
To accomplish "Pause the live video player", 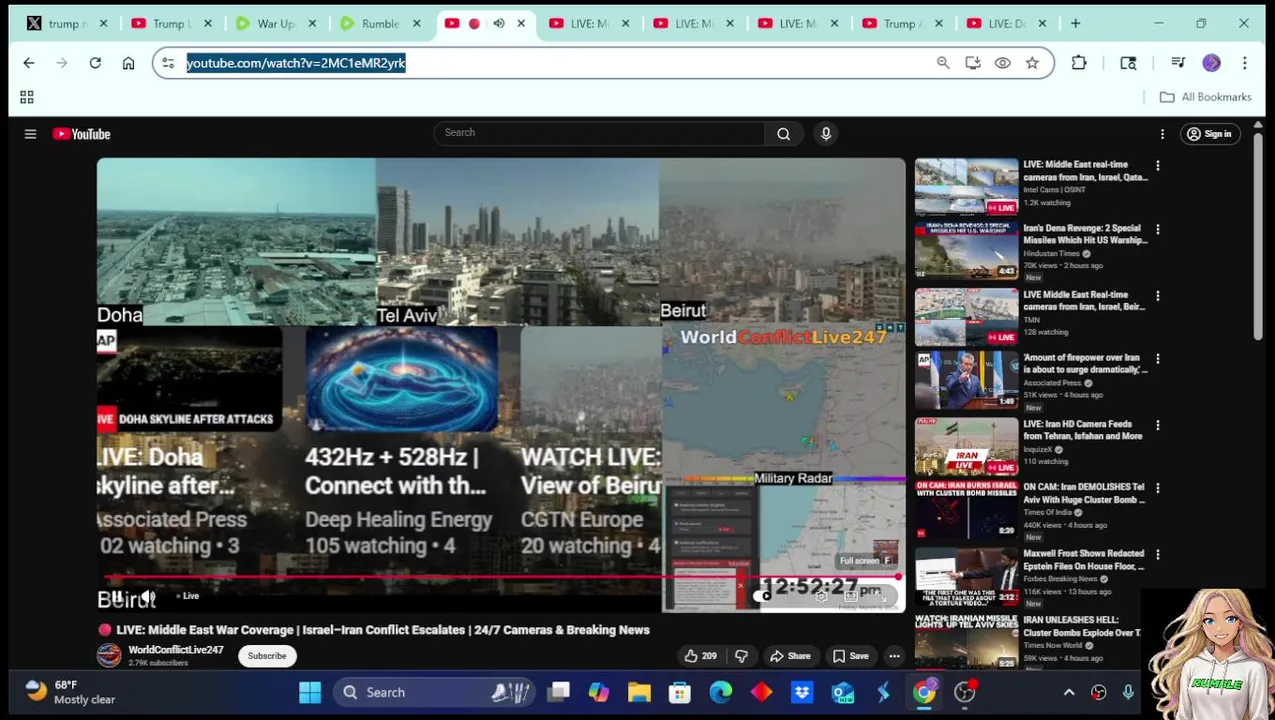I will click(116, 597).
